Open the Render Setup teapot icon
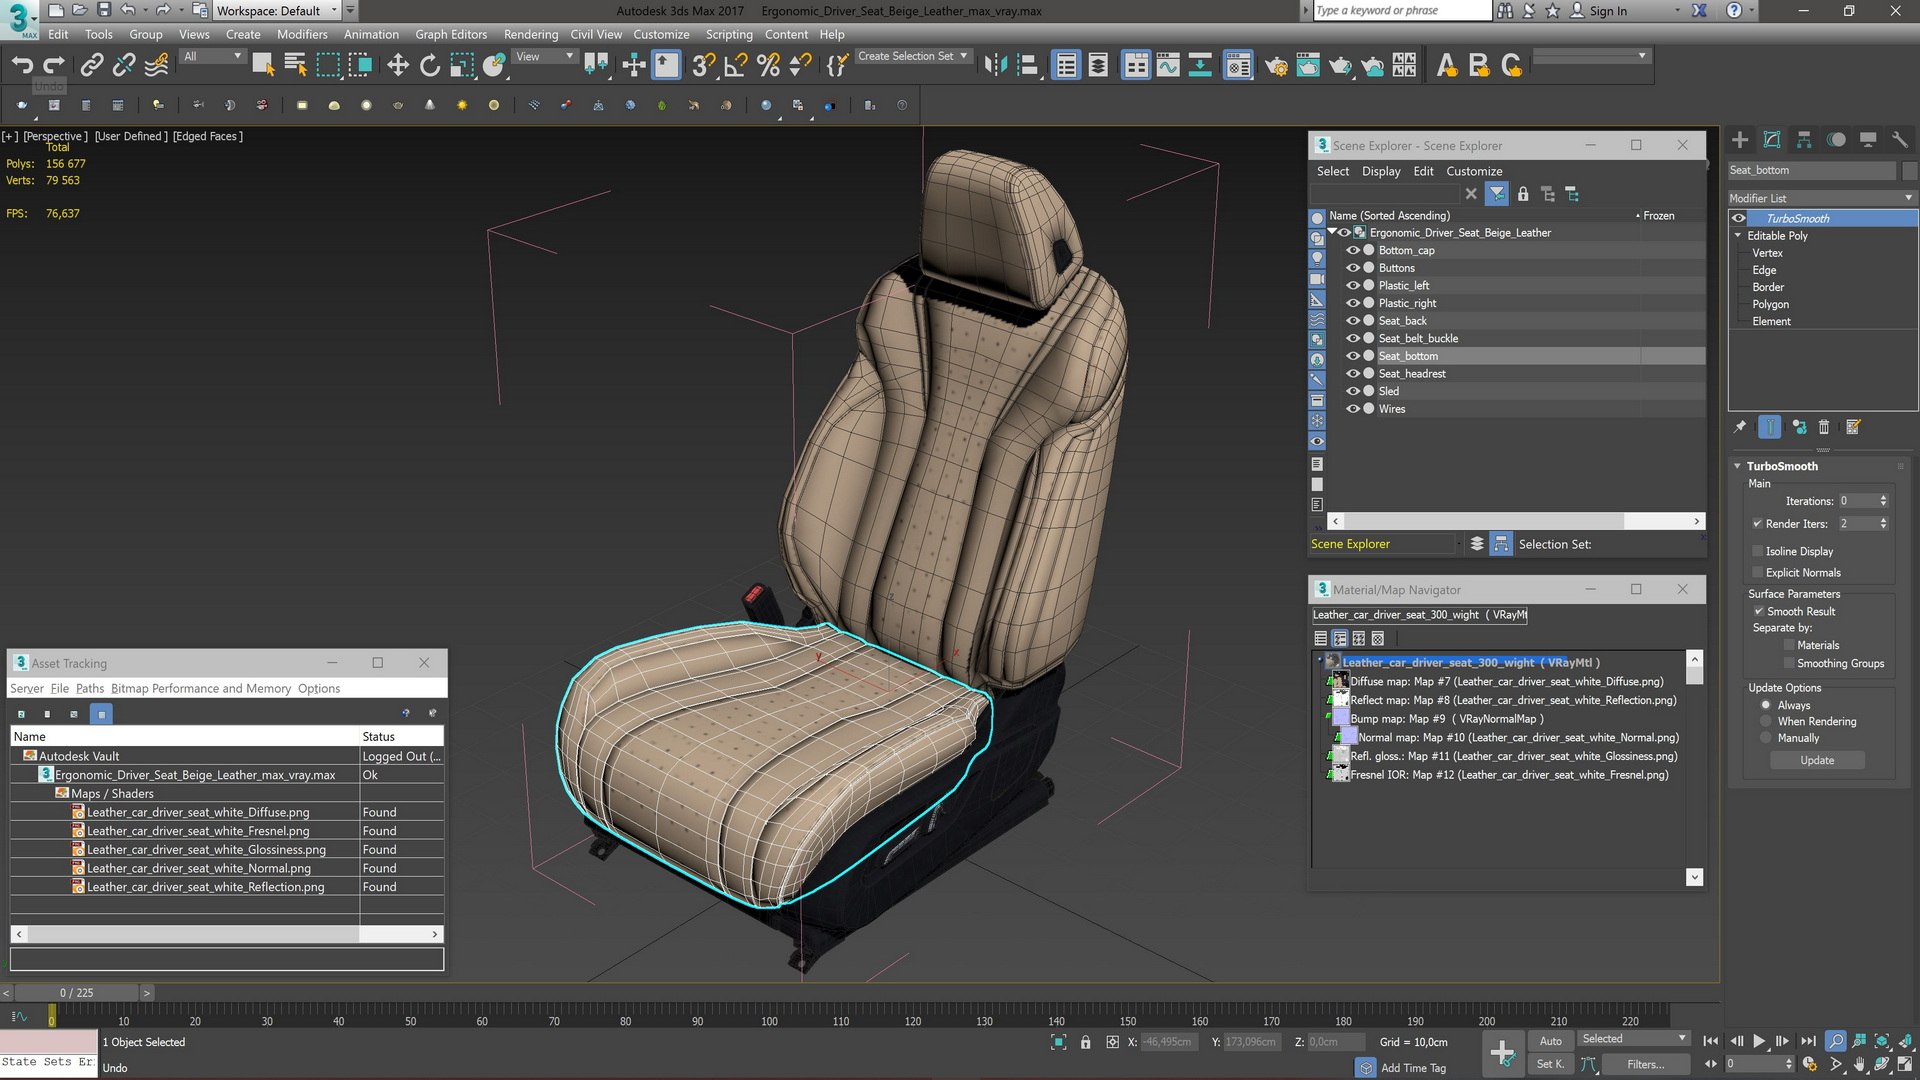This screenshot has height=1080, width=1920. point(1276,66)
